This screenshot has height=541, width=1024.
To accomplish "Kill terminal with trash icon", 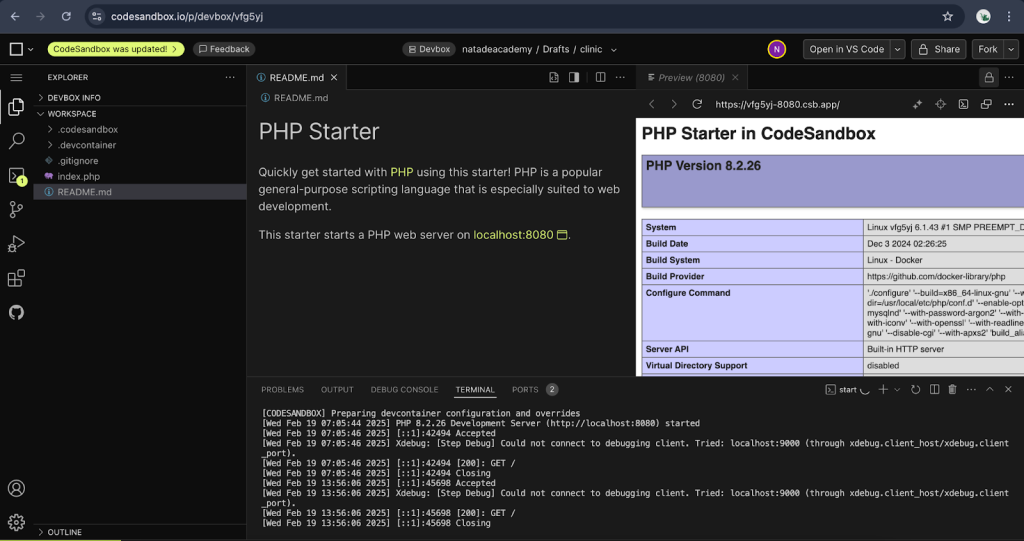I will tap(952, 389).
